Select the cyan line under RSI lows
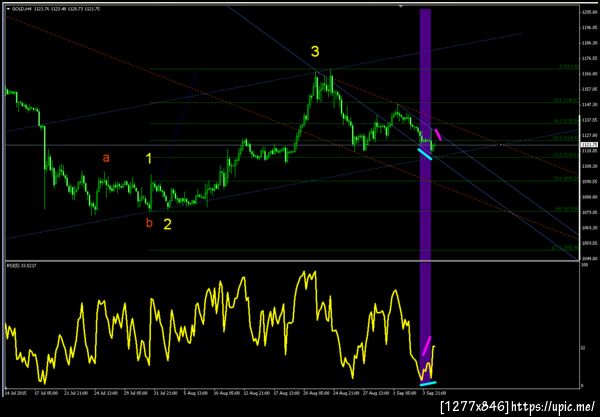 point(428,383)
